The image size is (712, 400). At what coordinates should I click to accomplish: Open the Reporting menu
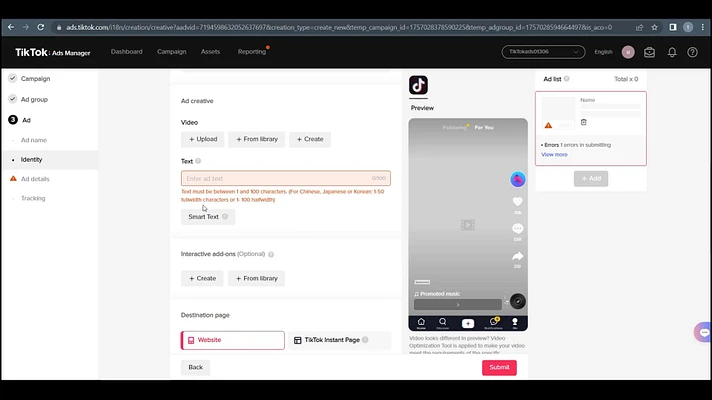[x=252, y=52]
